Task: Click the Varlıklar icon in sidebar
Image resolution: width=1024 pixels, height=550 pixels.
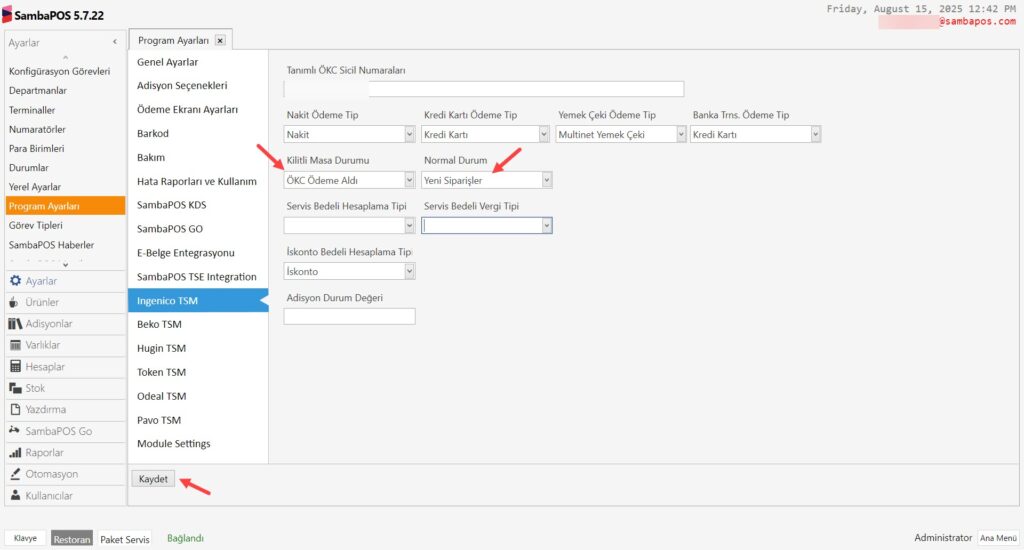Action: pos(15,345)
